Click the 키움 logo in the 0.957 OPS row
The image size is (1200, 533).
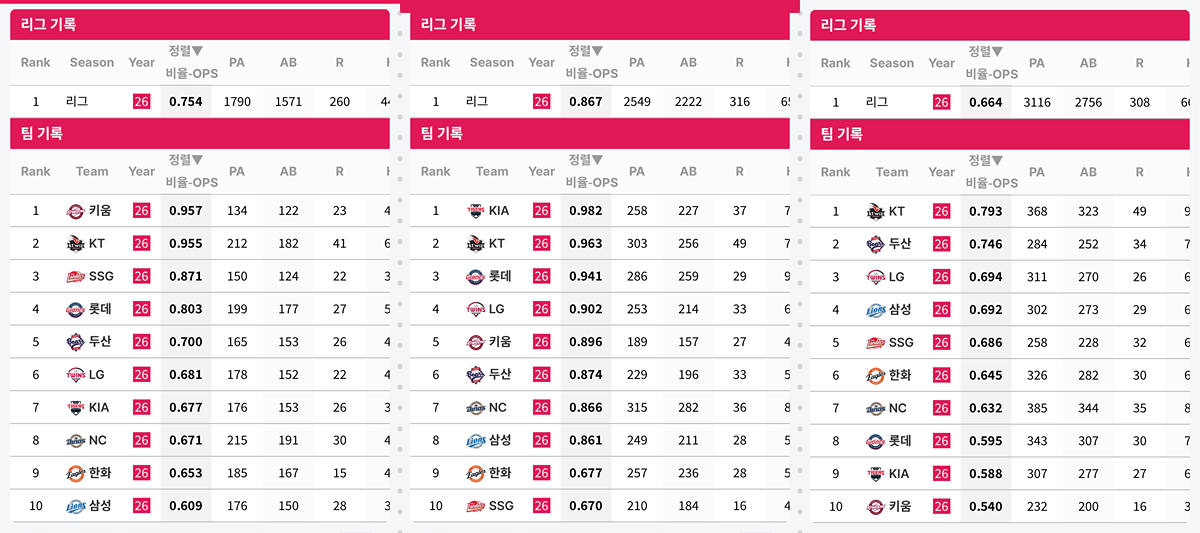(76, 211)
